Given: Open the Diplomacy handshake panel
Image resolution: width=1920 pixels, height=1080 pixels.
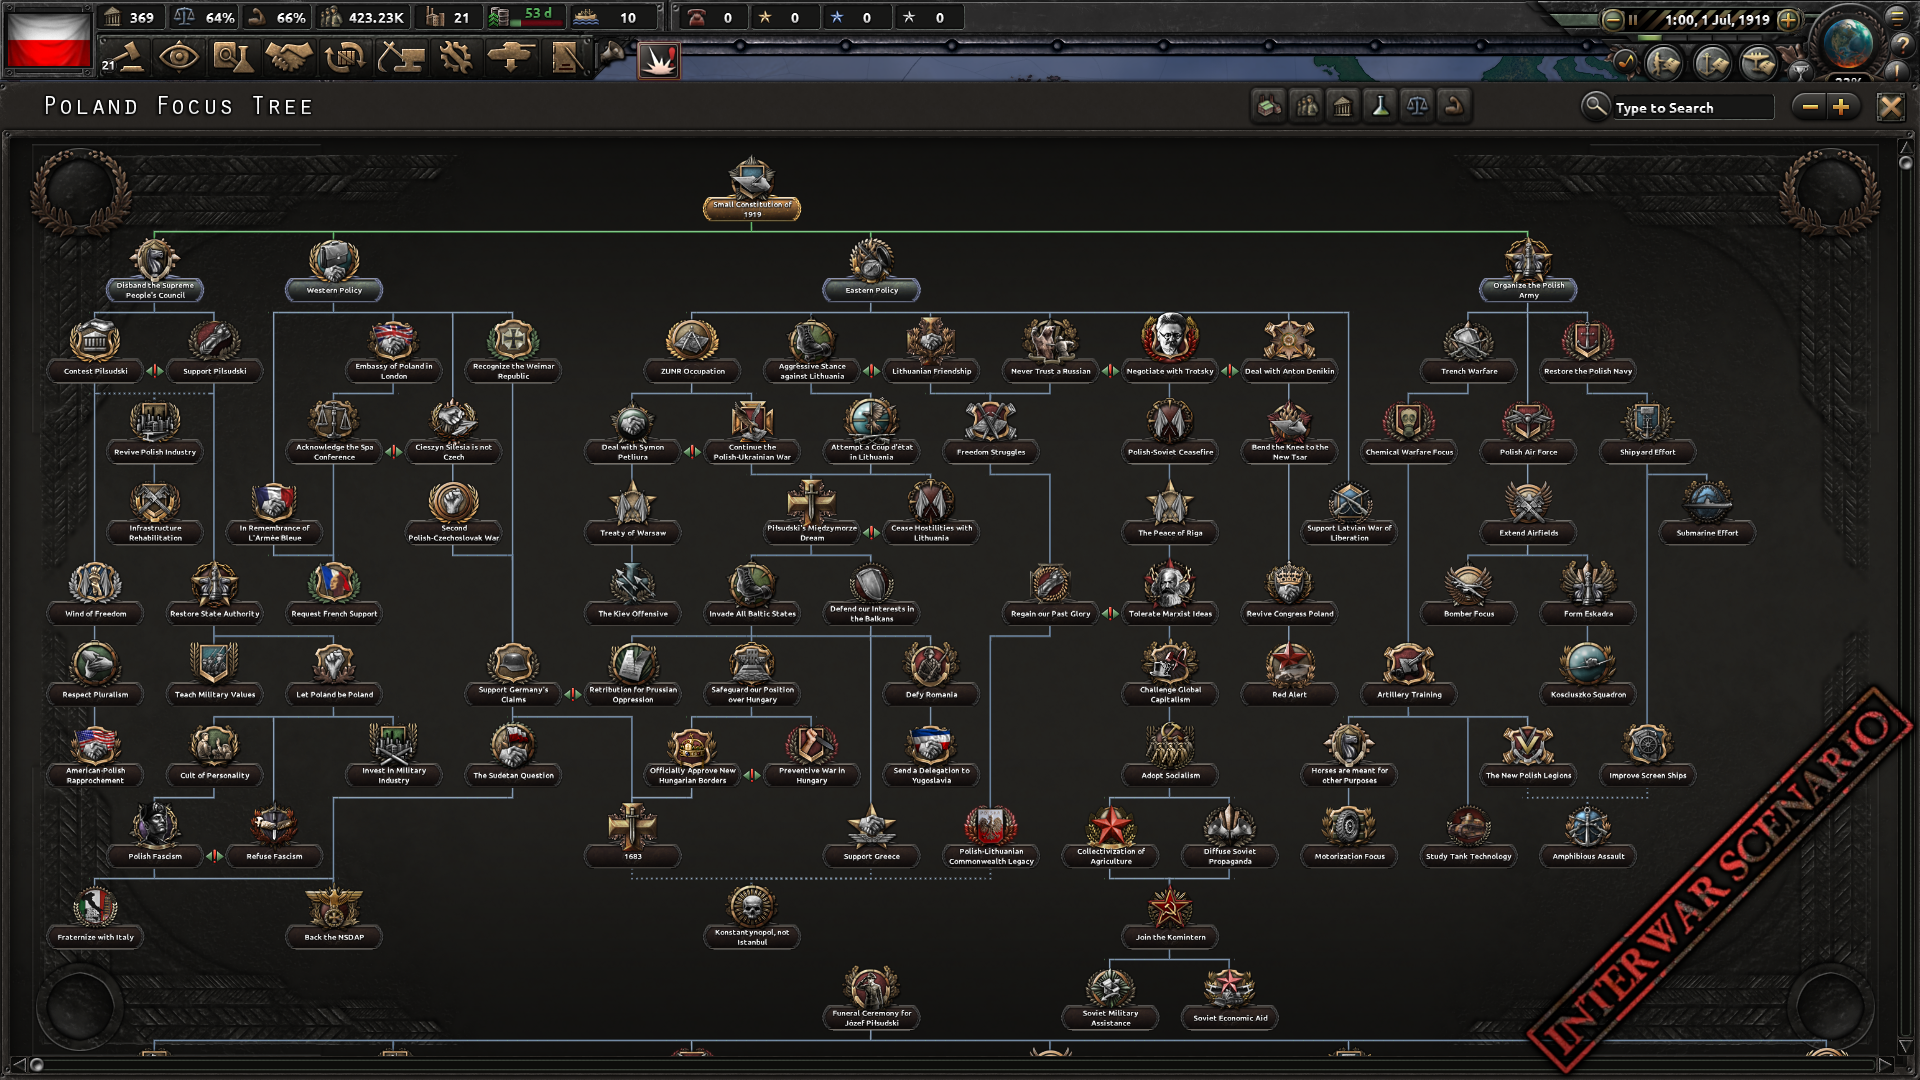Looking at the screenshot, I should coord(288,57).
